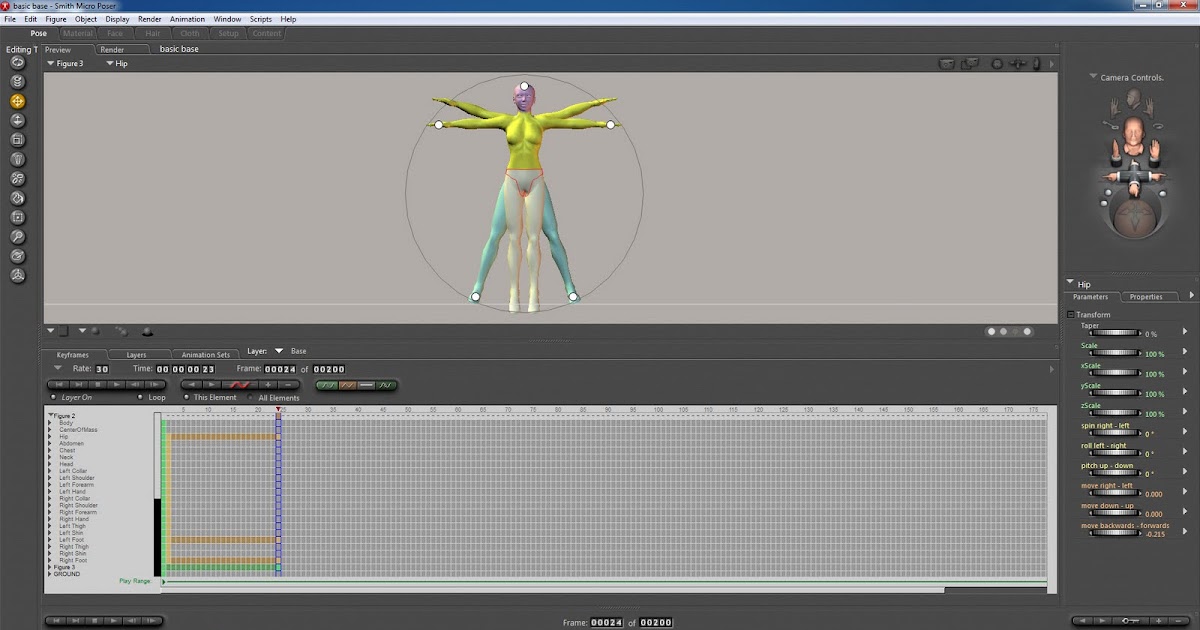Click Delete Keyframes minus button
1200x630 pixels.
pos(289,384)
